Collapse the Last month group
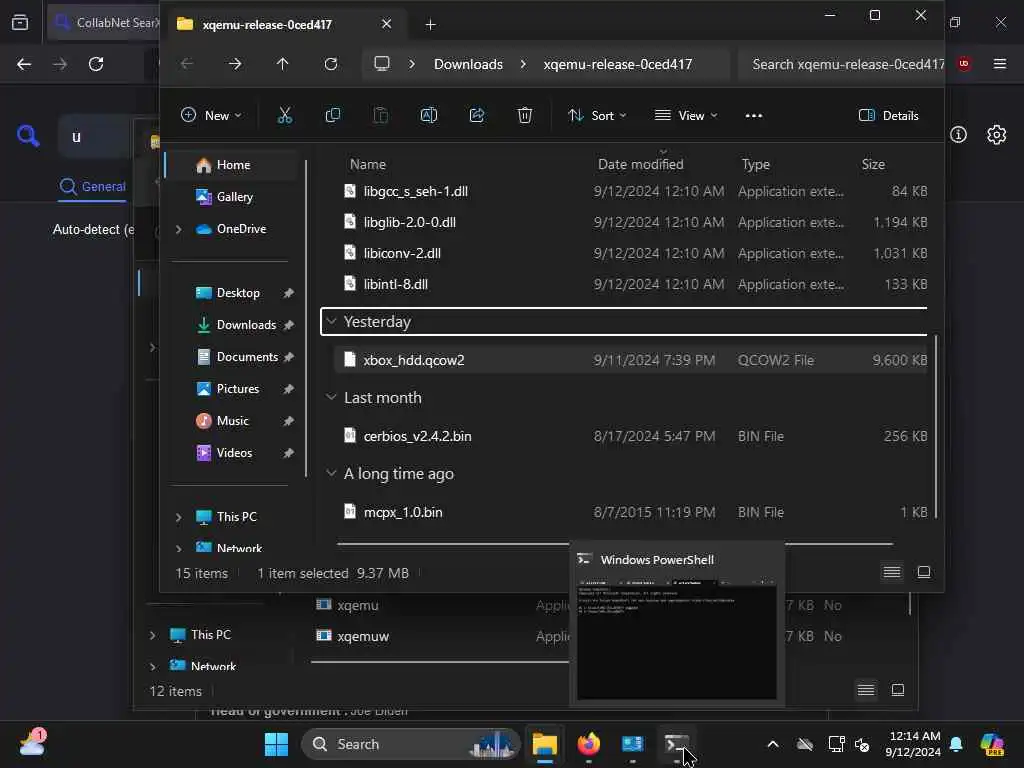This screenshot has width=1024, height=768. (x=331, y=397)
